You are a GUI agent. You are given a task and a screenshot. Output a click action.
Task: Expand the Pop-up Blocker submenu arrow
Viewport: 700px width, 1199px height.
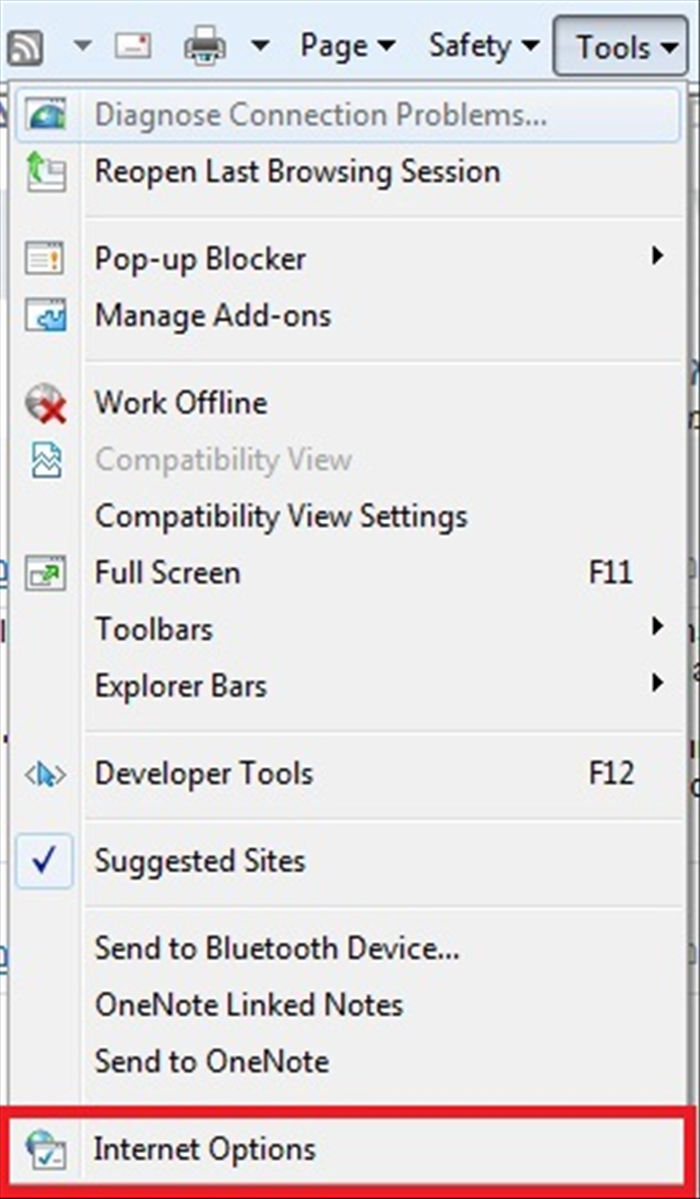click(x=657, y=256)
